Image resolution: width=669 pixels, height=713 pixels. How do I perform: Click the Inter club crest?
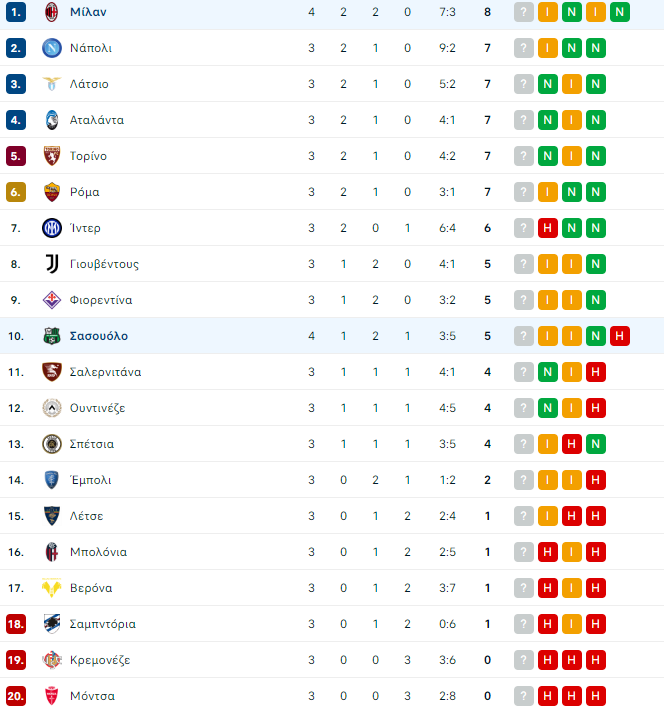tap(52, 228)
